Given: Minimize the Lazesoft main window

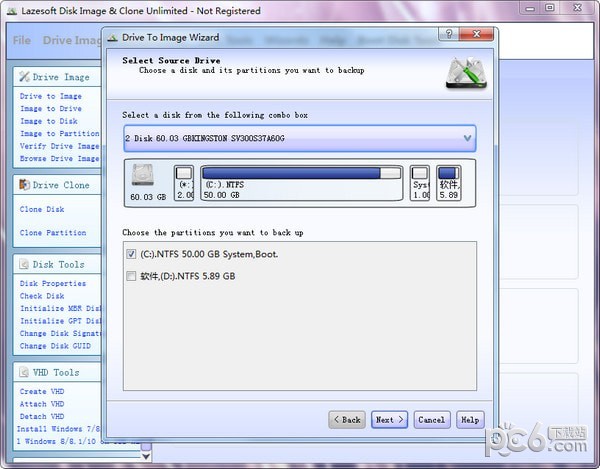Looking at the screenshot, I should 530,8.
